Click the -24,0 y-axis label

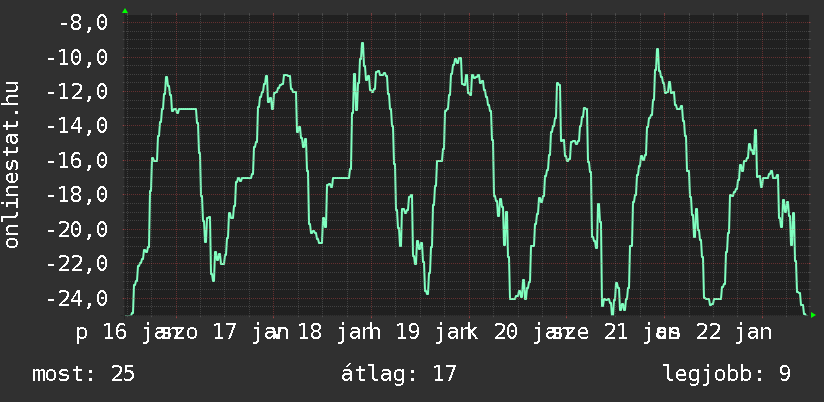pos(76,299)
